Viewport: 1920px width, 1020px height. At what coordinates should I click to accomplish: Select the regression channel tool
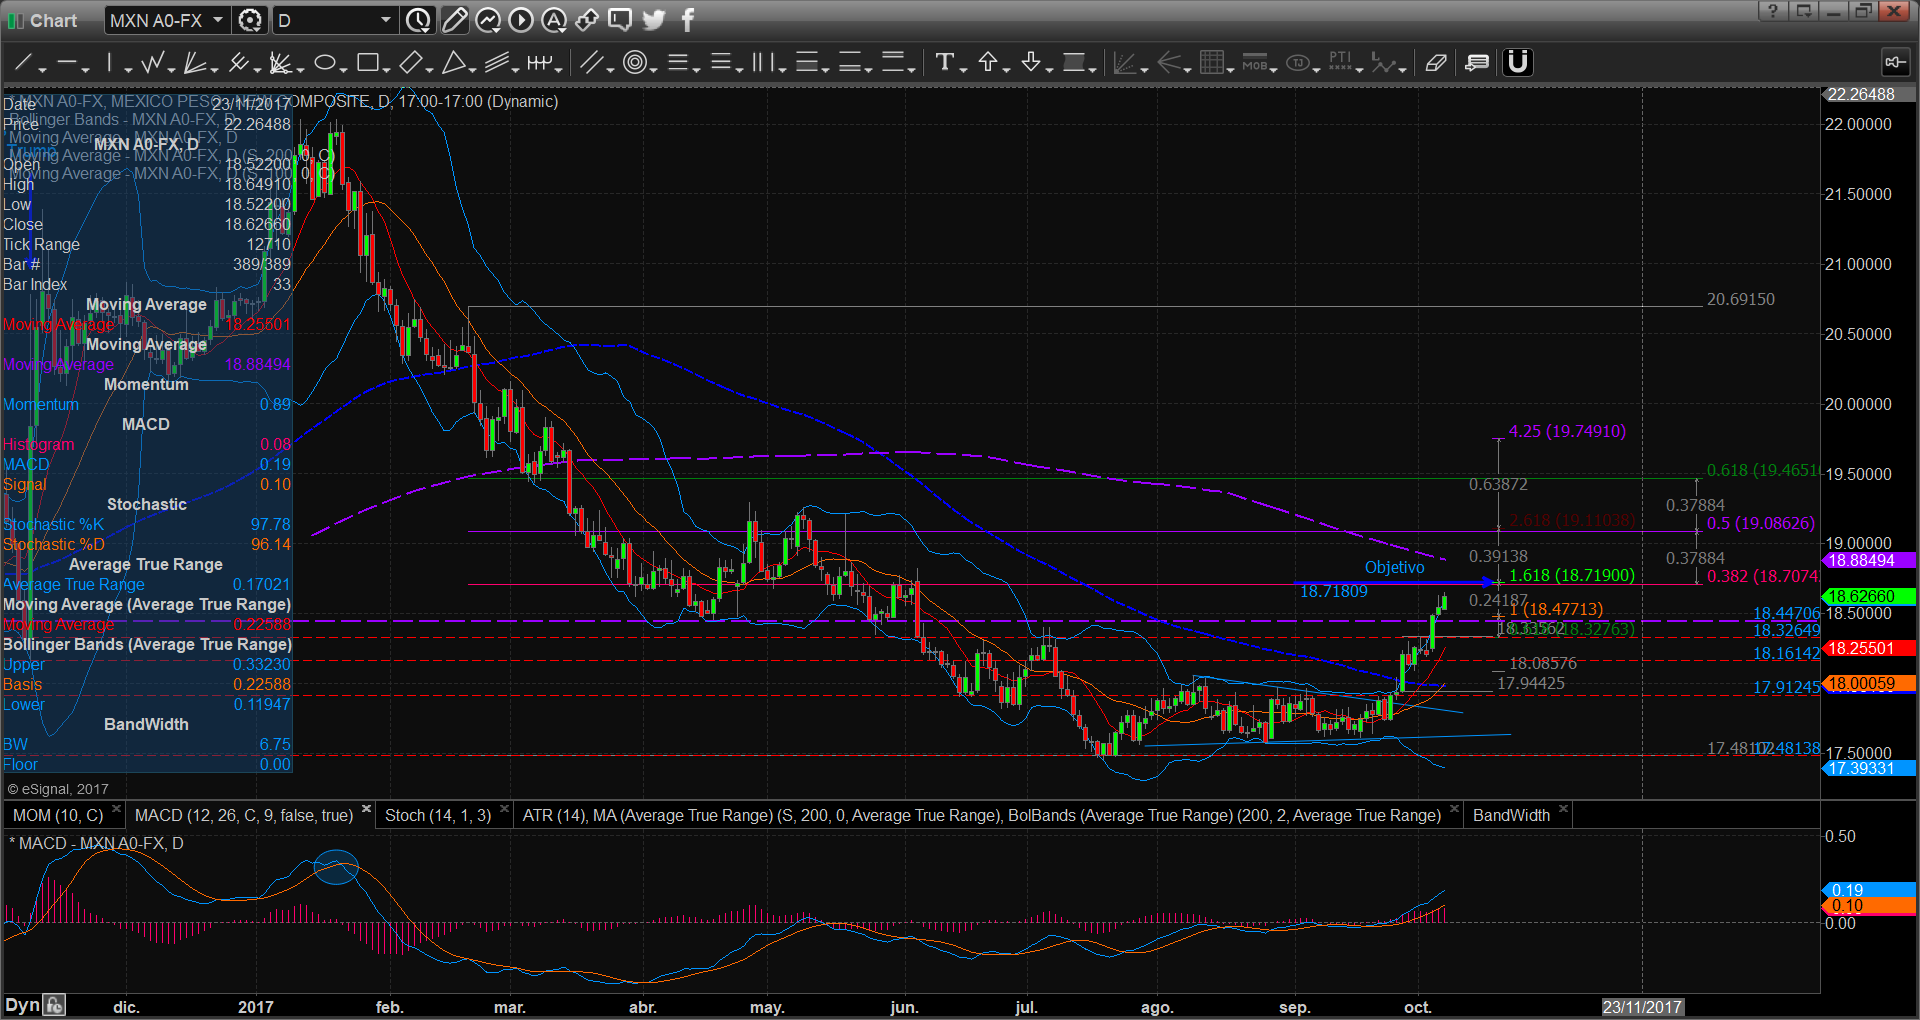pos(497,63)
